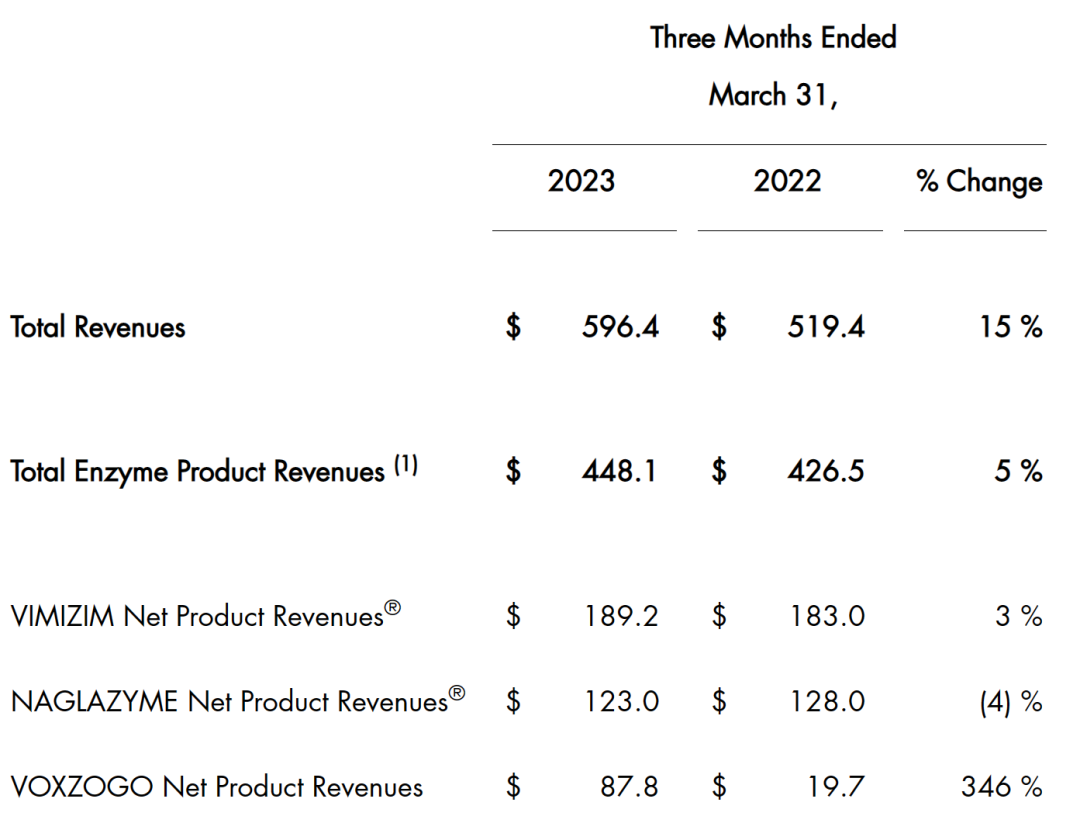Screen dimensions: 1080x823
Task: Select the 87.8 VOXZOGO value
Action: [x=628, y=787]
